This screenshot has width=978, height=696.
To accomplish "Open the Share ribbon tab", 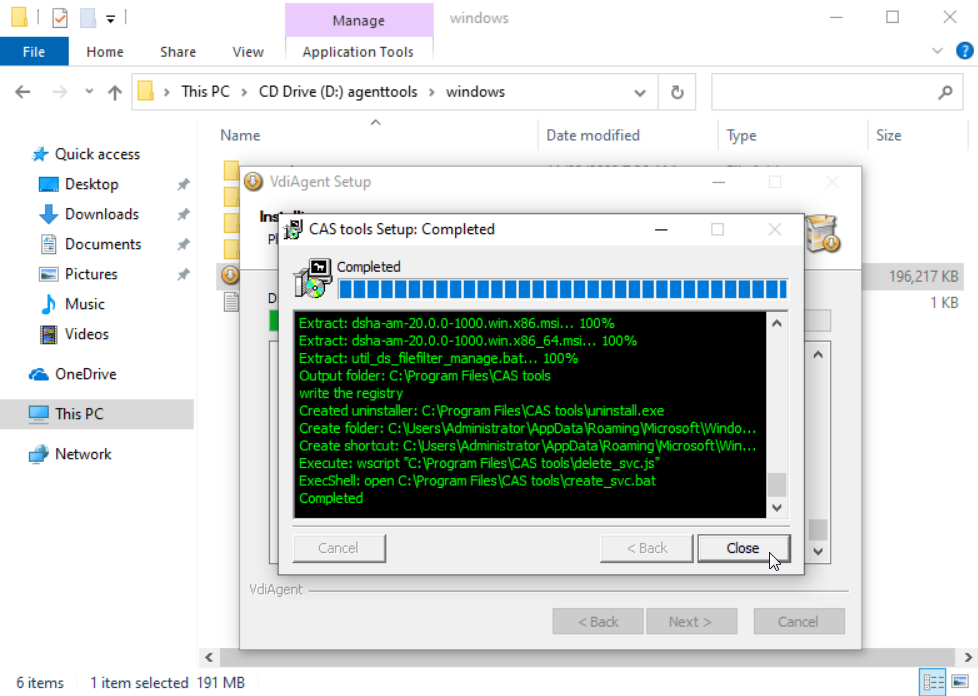I will tap(178, 52).
